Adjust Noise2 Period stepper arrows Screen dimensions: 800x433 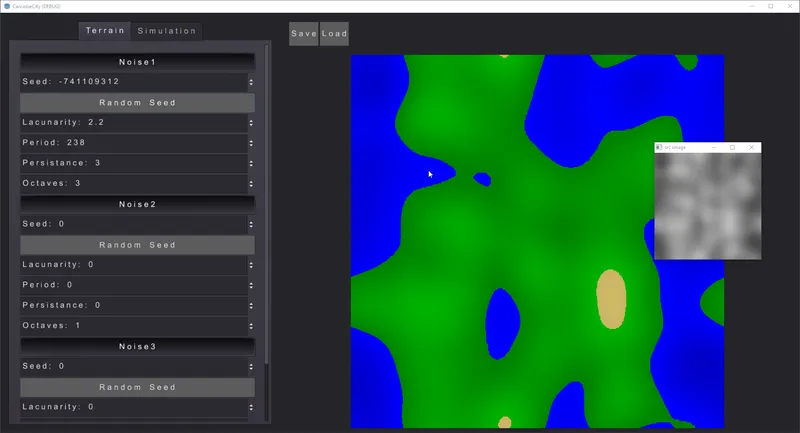pos(251,285)
